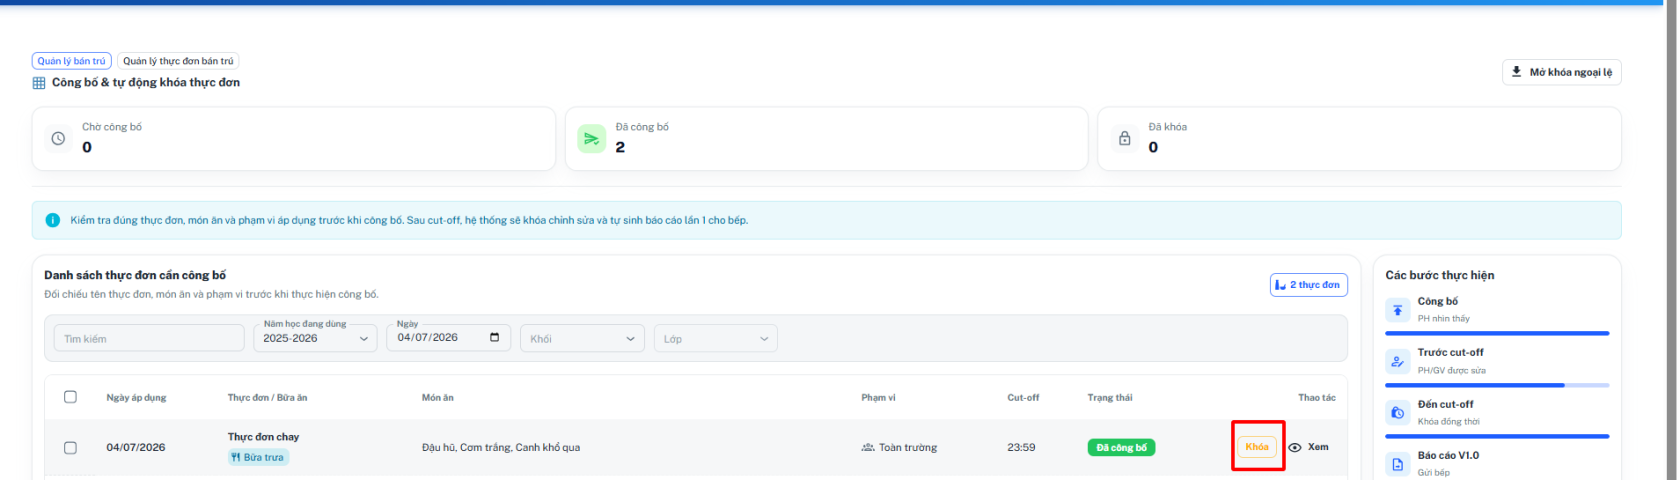Viewport: 1680px width, 480px height.
Task: Click the Đậu hũ, Cơm trắng, Canh khổ qua cell
Action: point(500,447)
